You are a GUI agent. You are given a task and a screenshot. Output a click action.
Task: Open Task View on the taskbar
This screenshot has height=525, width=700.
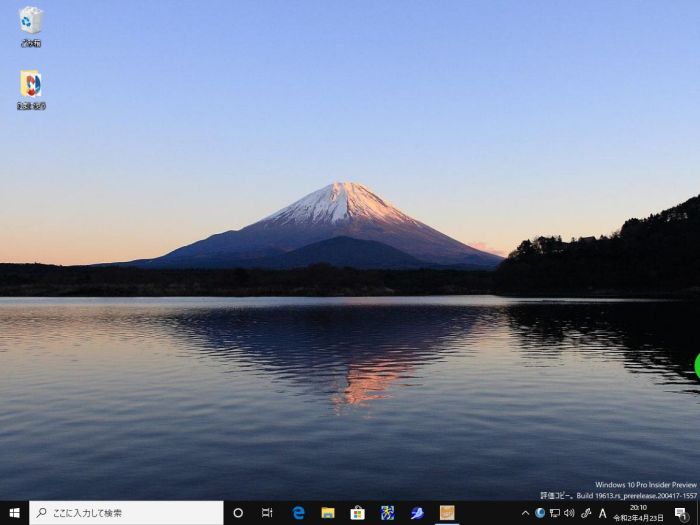pyautogui.click(x=267, y=513)
